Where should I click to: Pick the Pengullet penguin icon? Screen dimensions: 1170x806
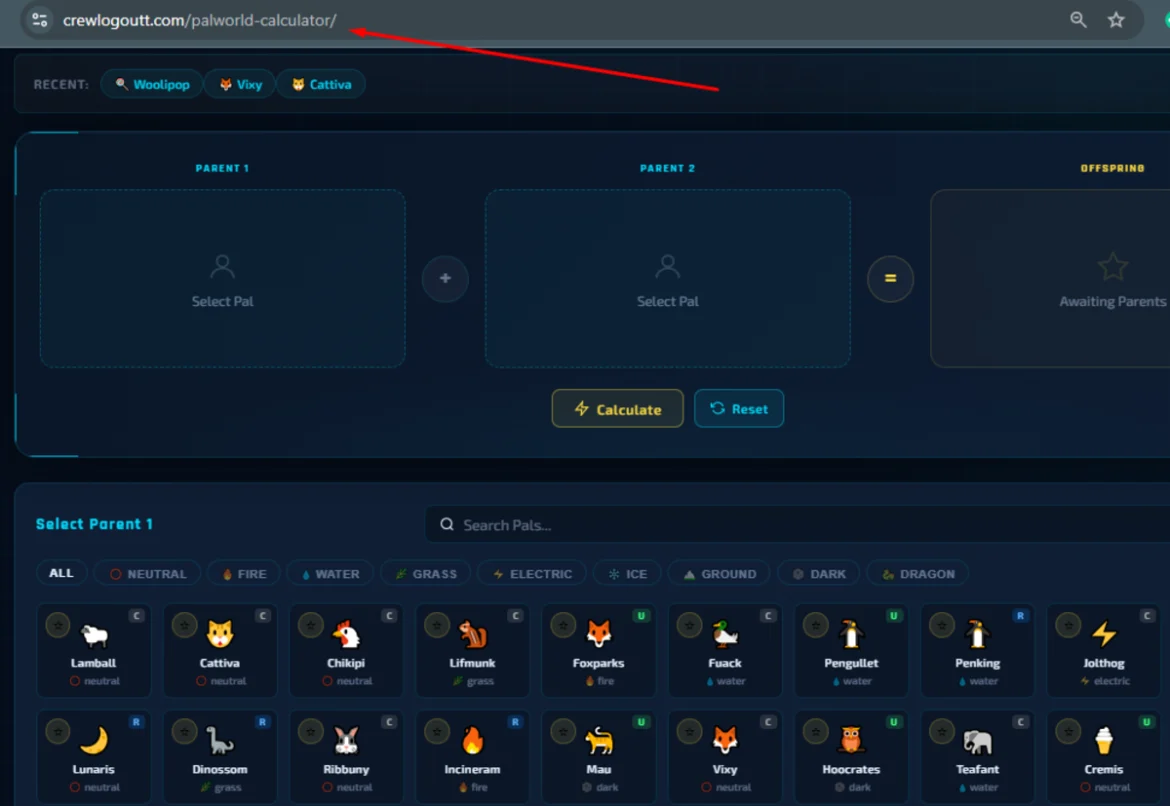(851, 635)
